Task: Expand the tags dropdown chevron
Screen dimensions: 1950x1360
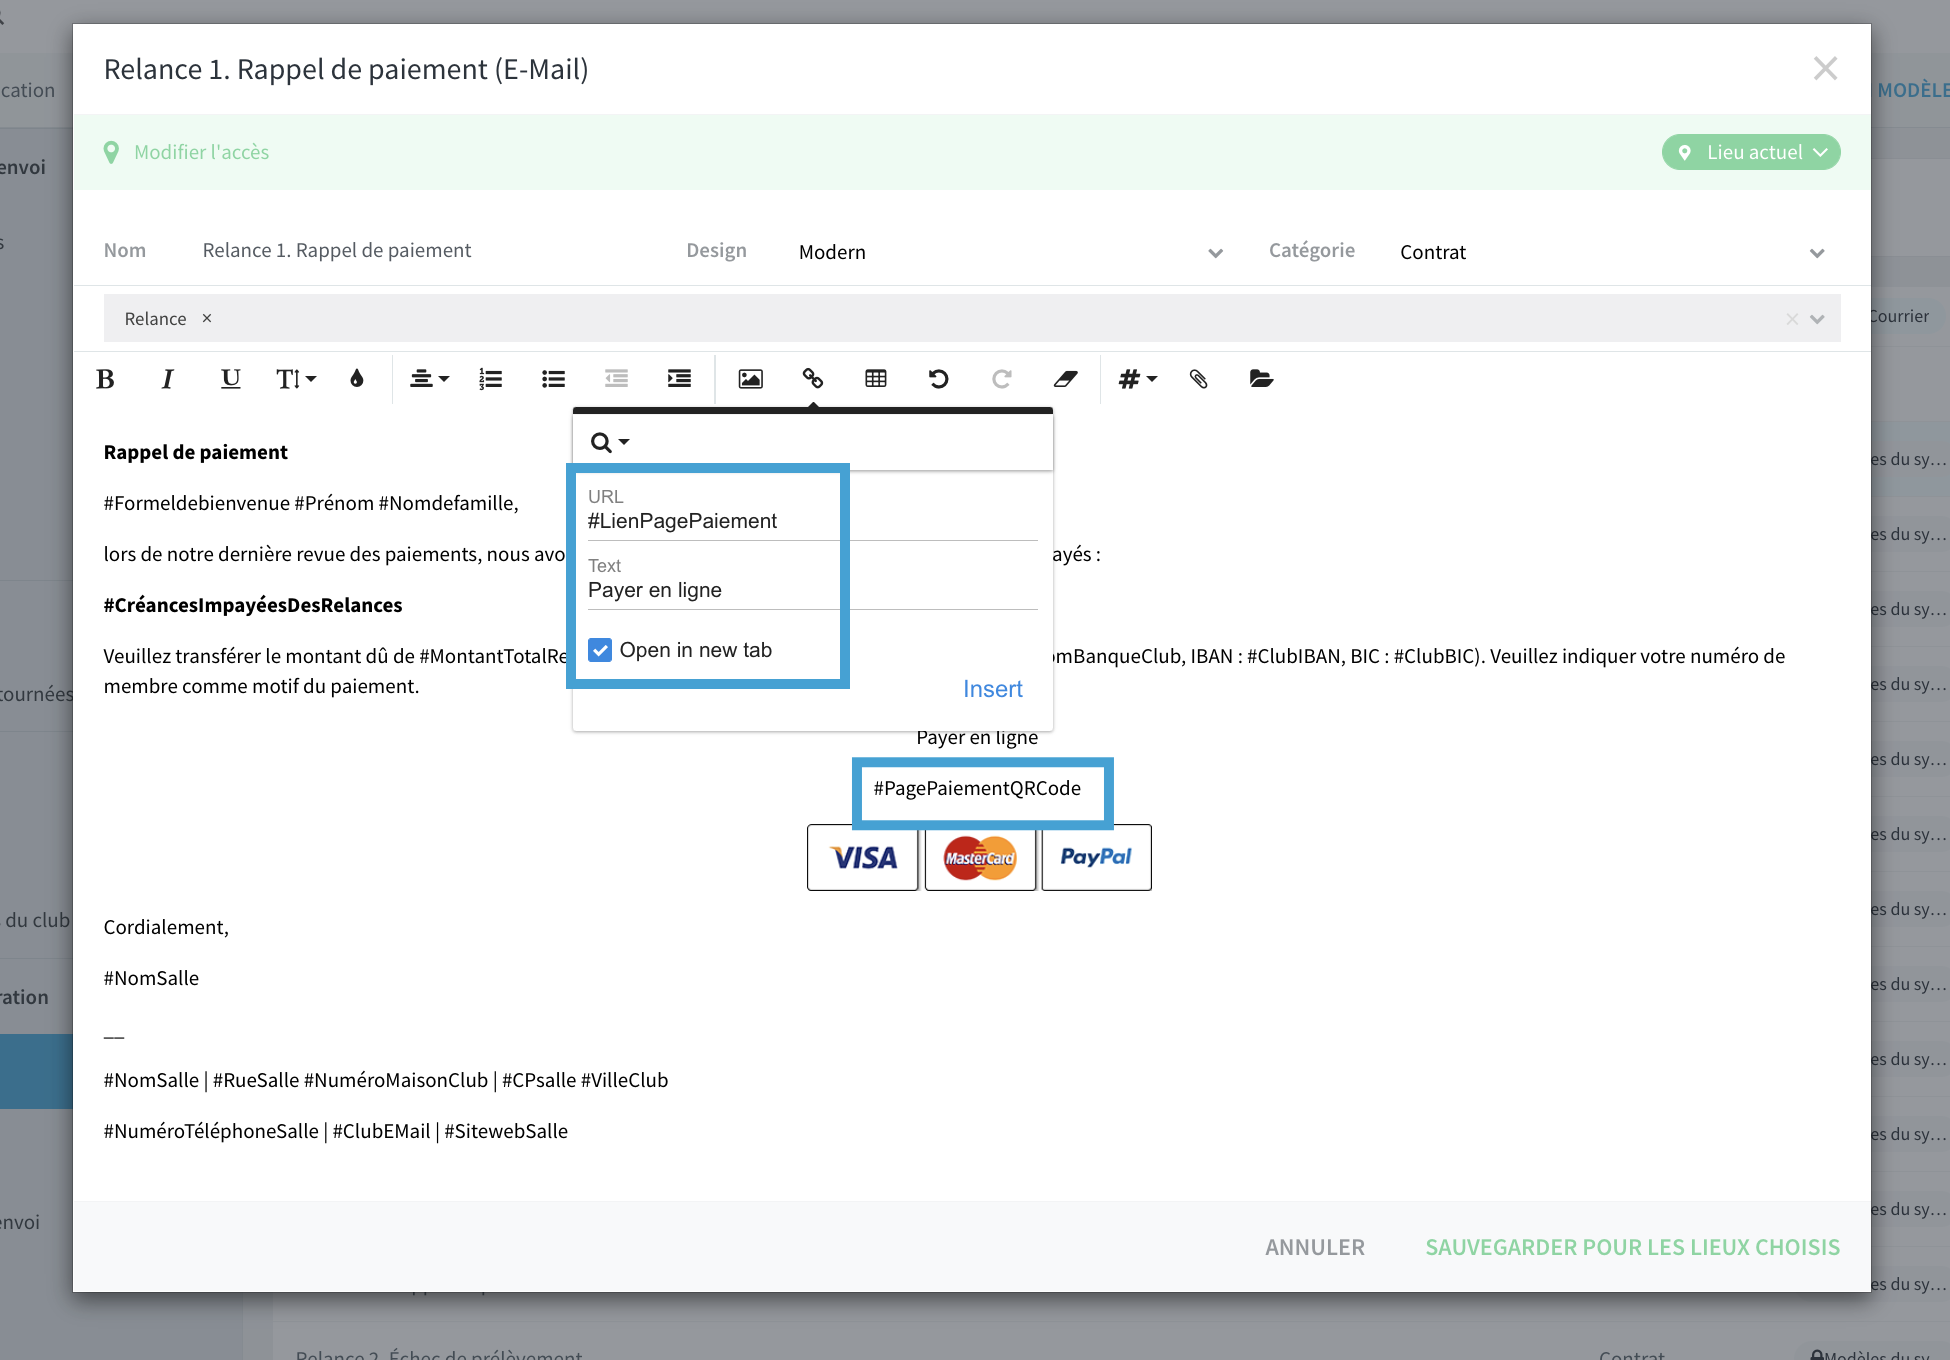Action: click(1817, 319)
